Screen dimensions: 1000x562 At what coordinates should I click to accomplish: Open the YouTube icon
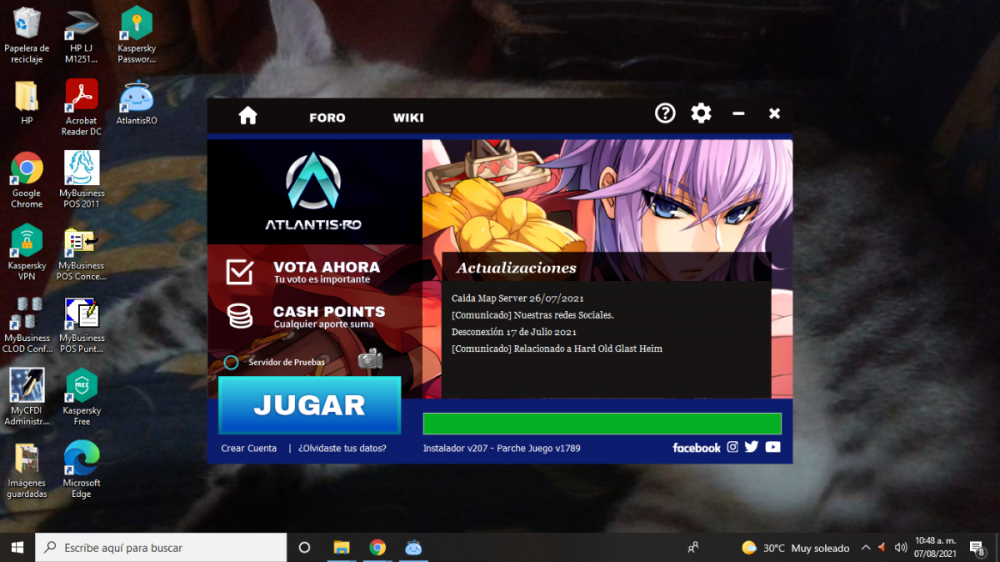[773, 447]
